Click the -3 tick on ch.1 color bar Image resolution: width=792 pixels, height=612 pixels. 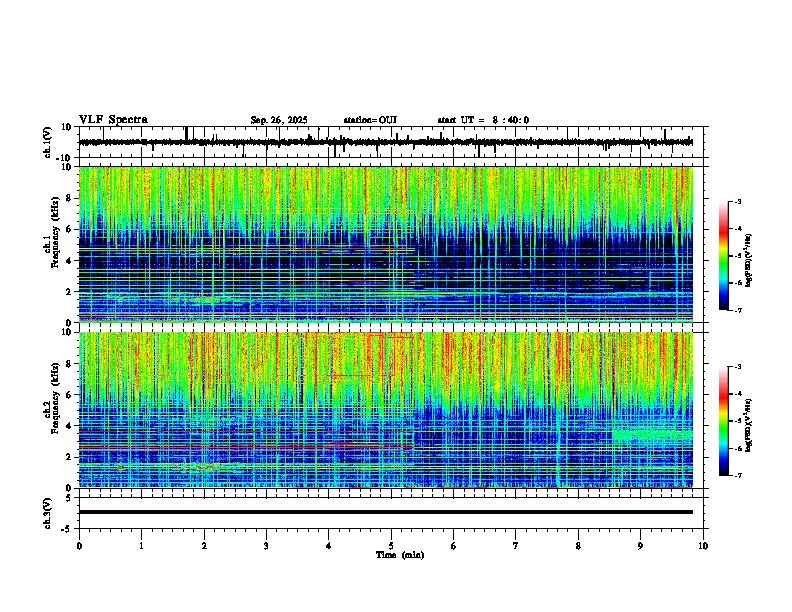pyautogui.click(x=737, y=201)
